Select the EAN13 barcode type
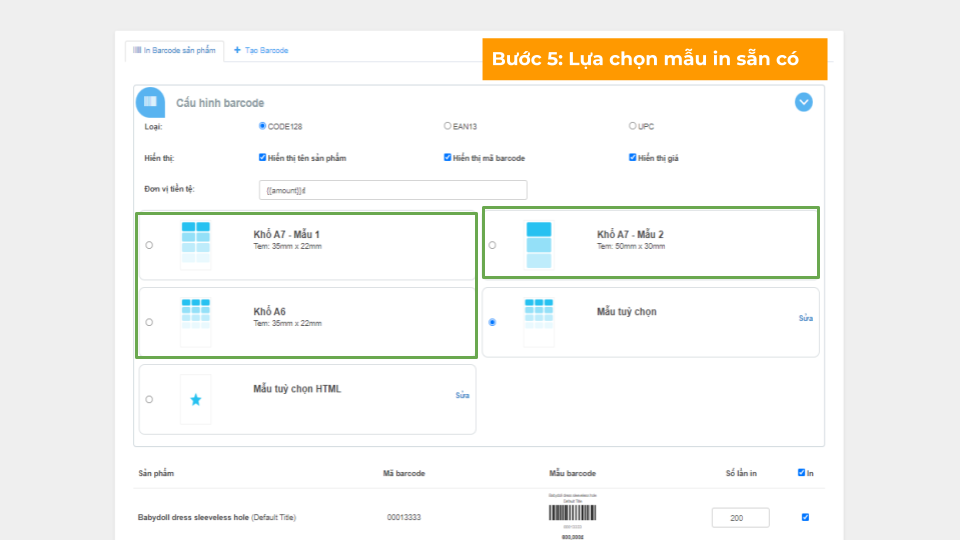 (447, 126)
